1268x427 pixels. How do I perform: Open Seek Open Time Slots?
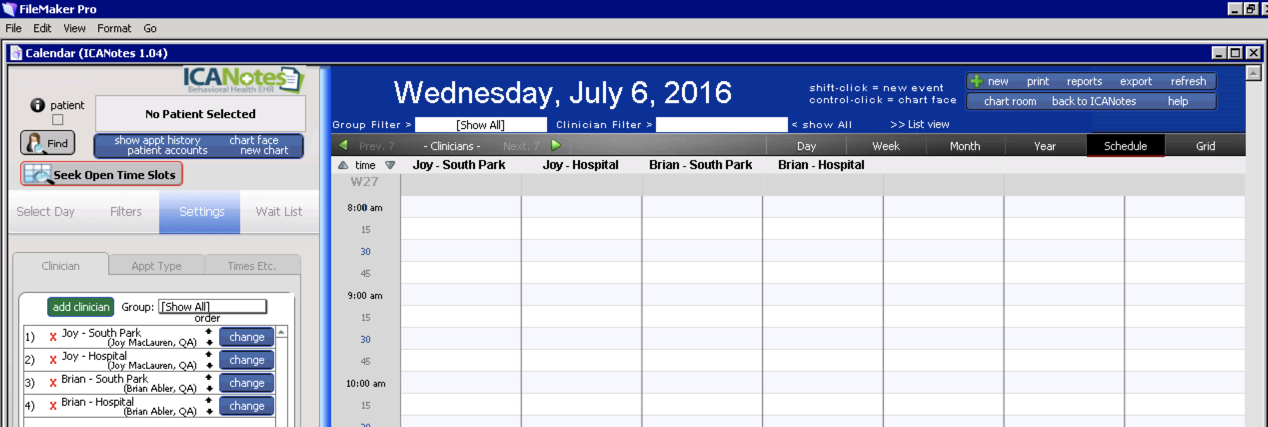point(102,174)
